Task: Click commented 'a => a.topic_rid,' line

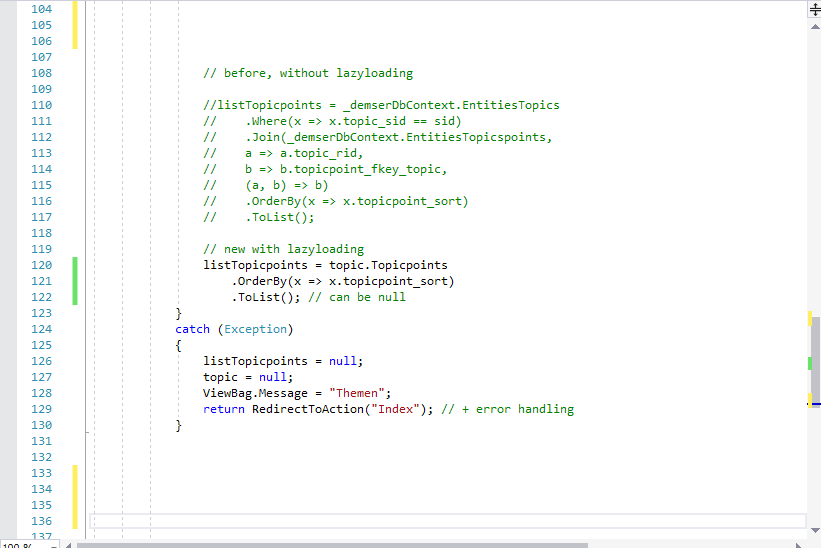Action: pyautogui.click(x=304, y=153)
